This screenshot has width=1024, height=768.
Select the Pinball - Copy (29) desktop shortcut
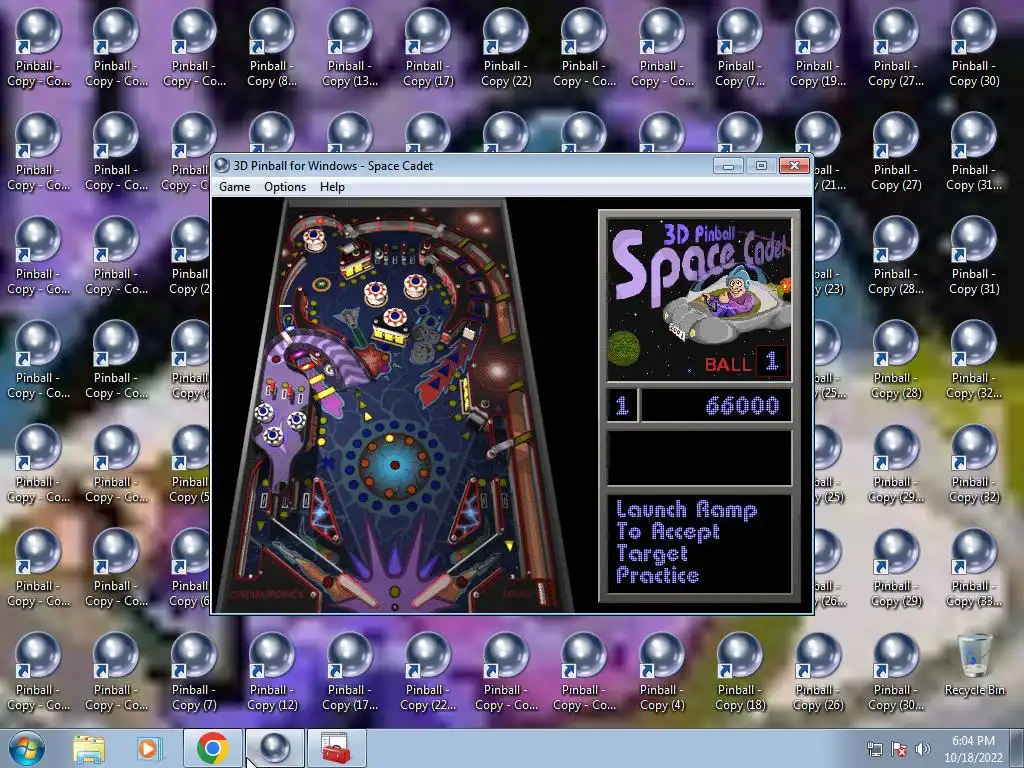[x=896, y=568]
